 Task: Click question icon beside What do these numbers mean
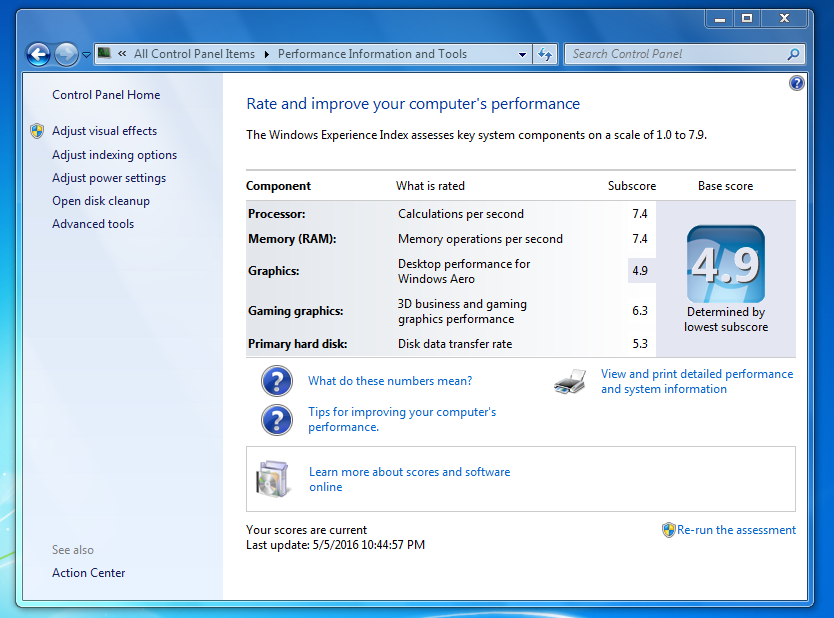(x=277, y=381)
